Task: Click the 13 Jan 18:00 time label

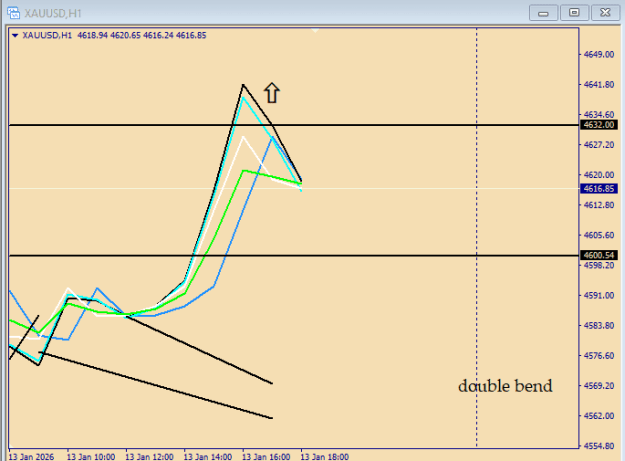Action: pos(324,457)
